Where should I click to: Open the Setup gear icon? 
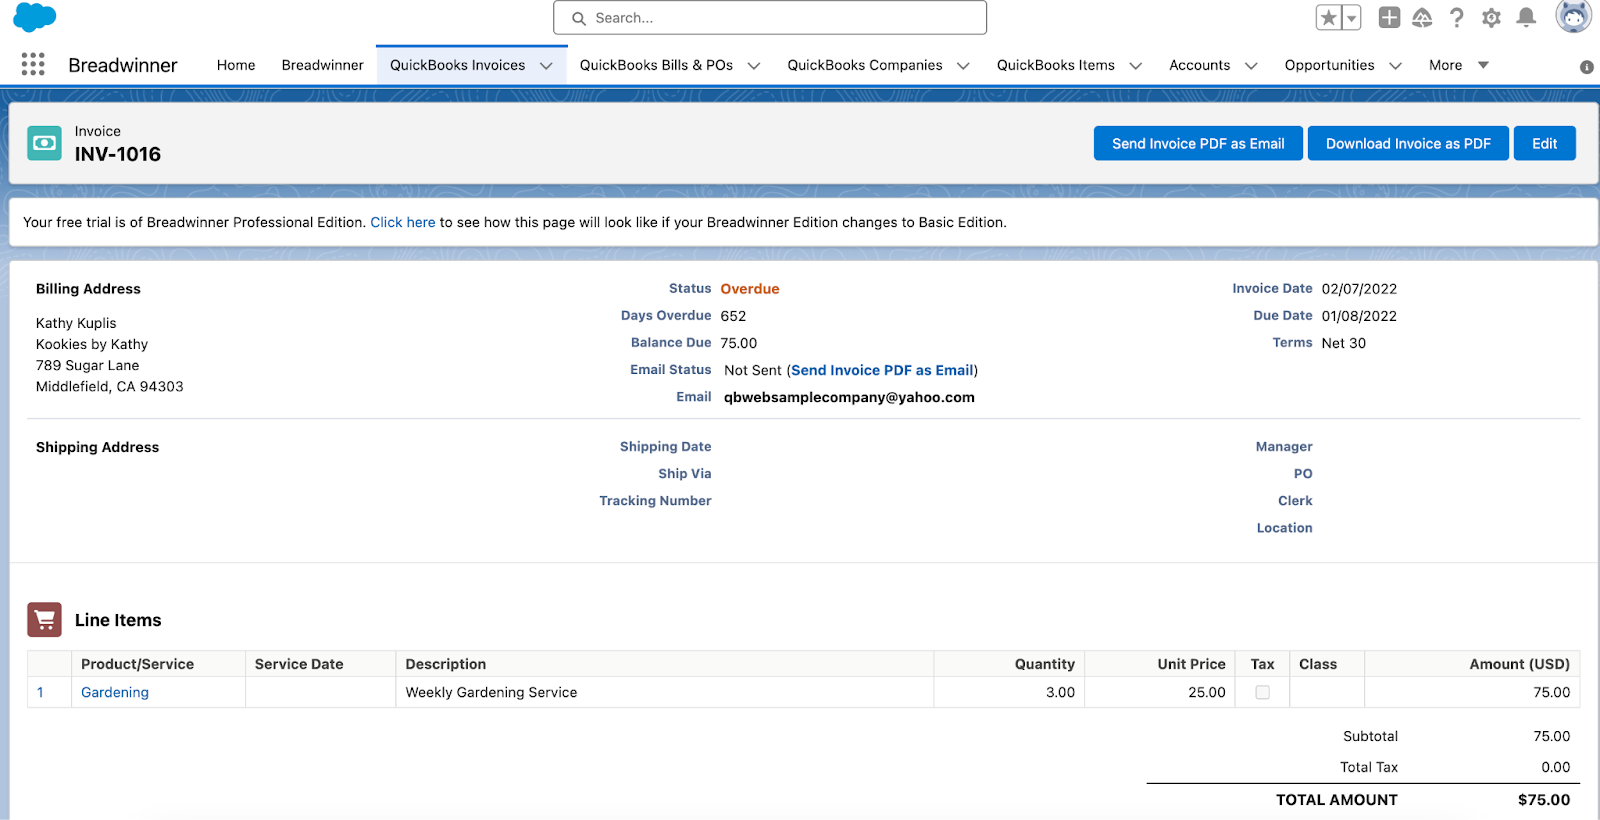coord(1491,18)
